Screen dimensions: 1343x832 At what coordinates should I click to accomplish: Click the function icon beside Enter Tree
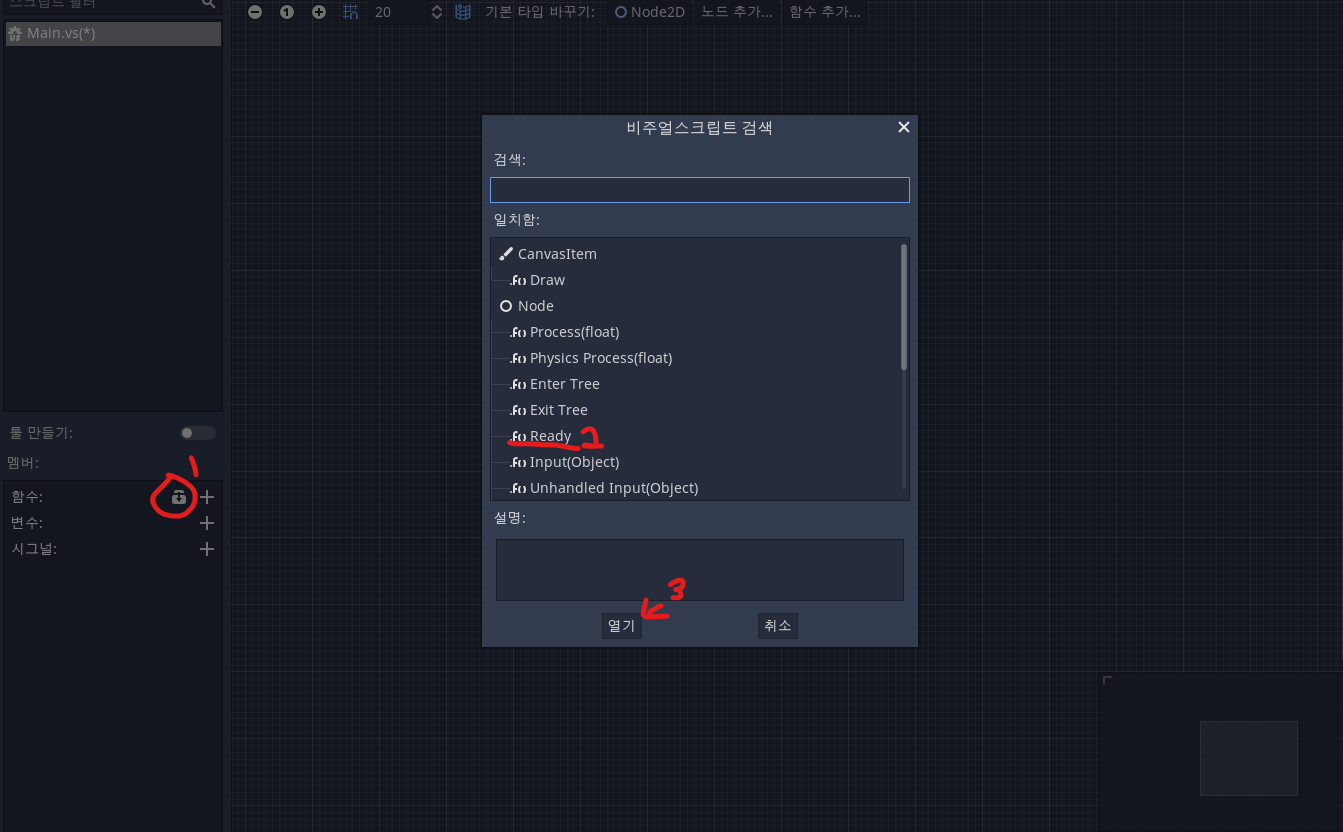pos(518,384)
